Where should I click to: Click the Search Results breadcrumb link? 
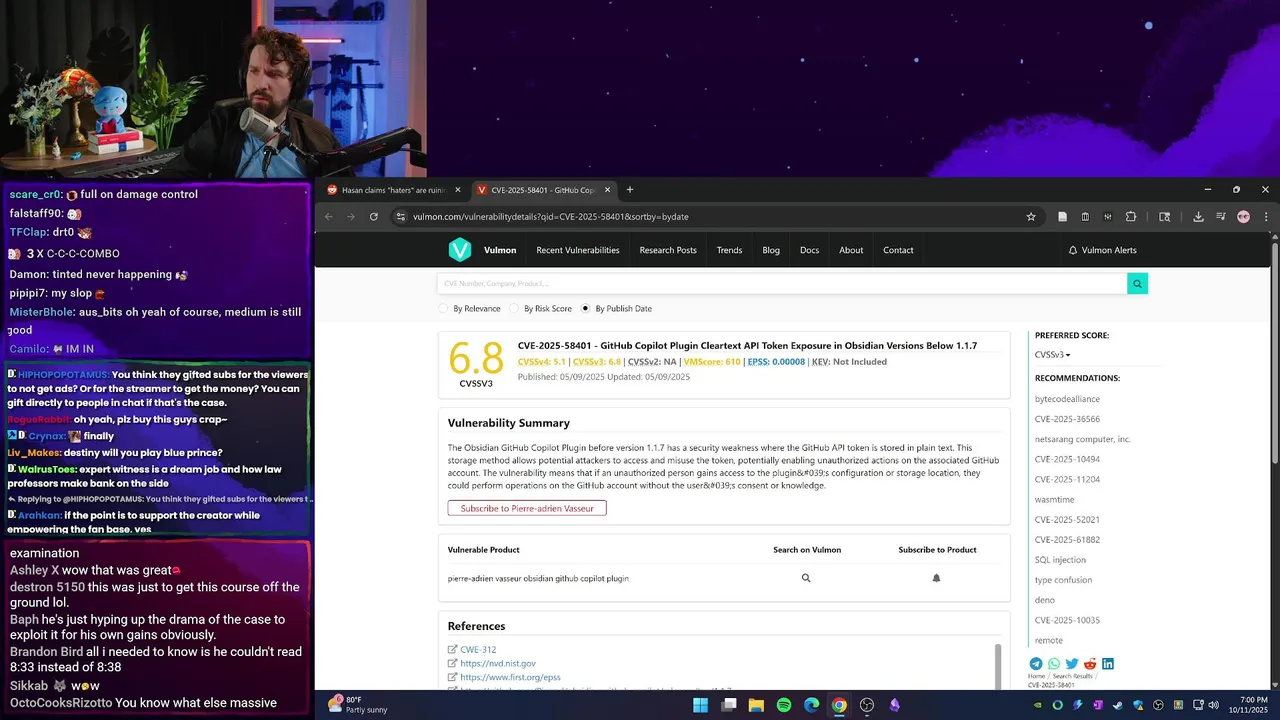(x=1072, y=677)
